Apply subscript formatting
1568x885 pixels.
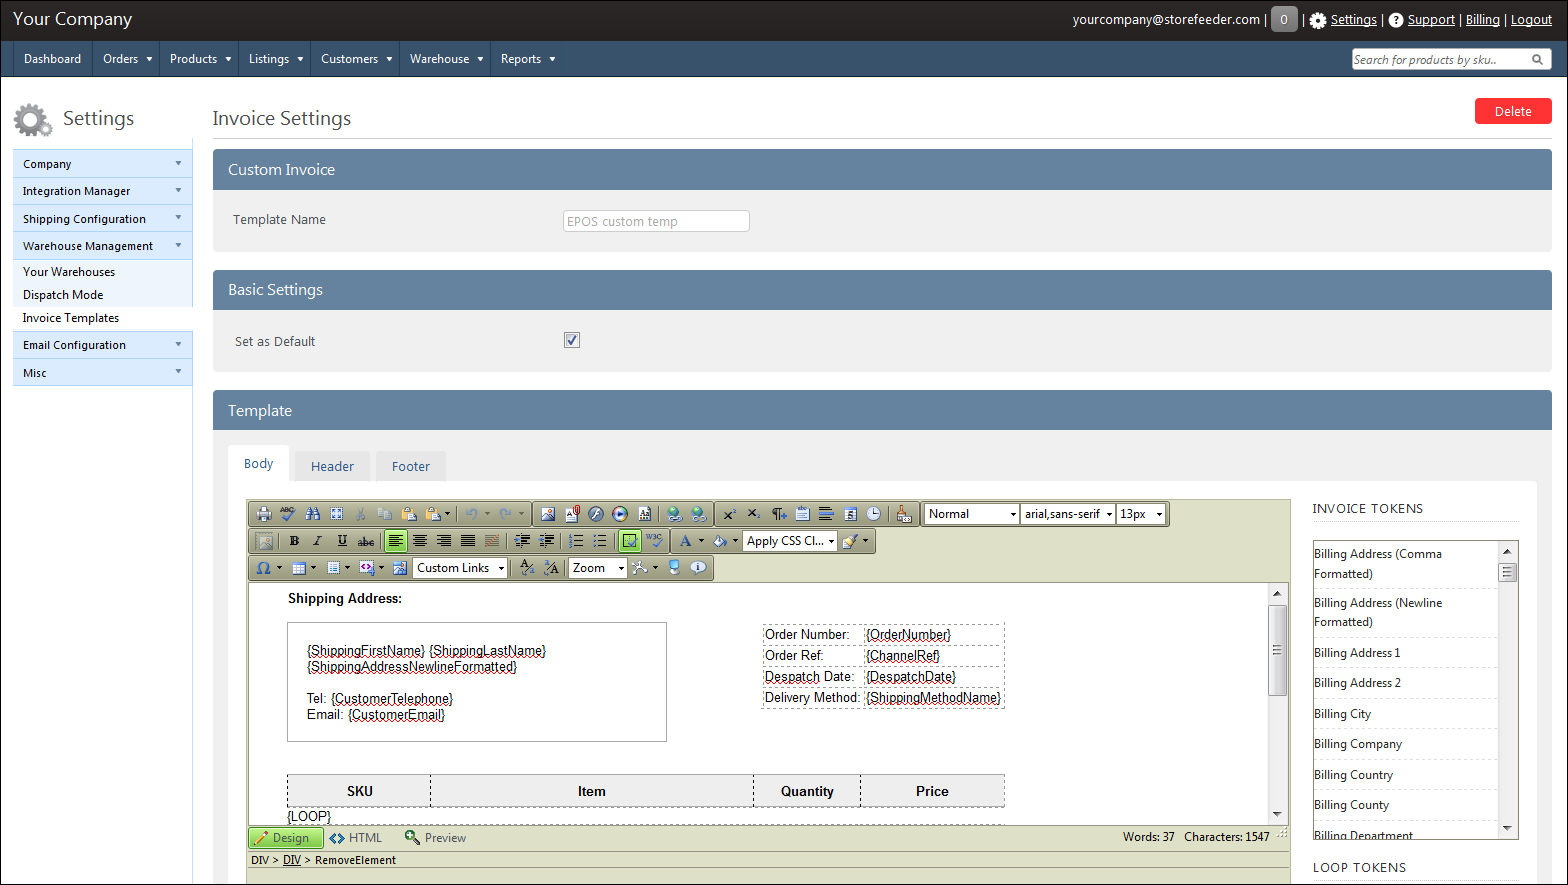(753, 514)
